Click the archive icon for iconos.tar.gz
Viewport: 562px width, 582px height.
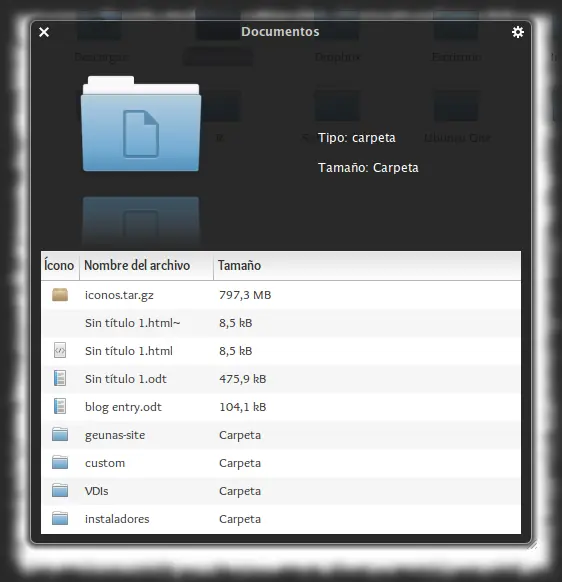click(x=60, y=295)
